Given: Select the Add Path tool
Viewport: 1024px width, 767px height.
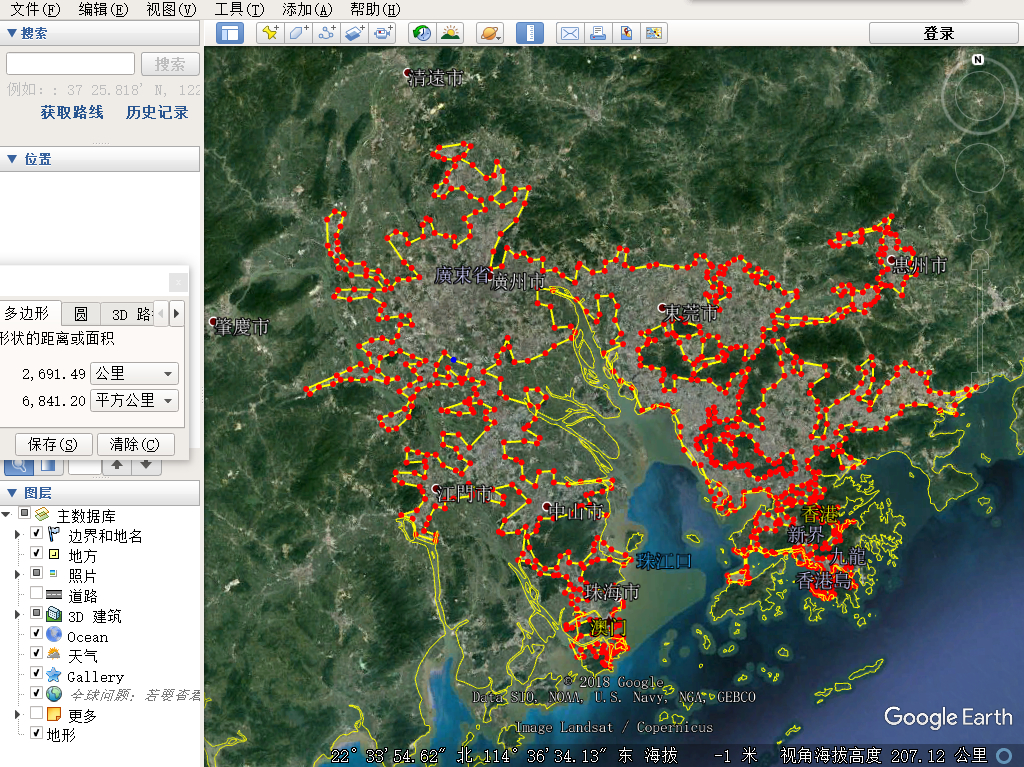Looking at the screenshot, I should pos(327,33).
